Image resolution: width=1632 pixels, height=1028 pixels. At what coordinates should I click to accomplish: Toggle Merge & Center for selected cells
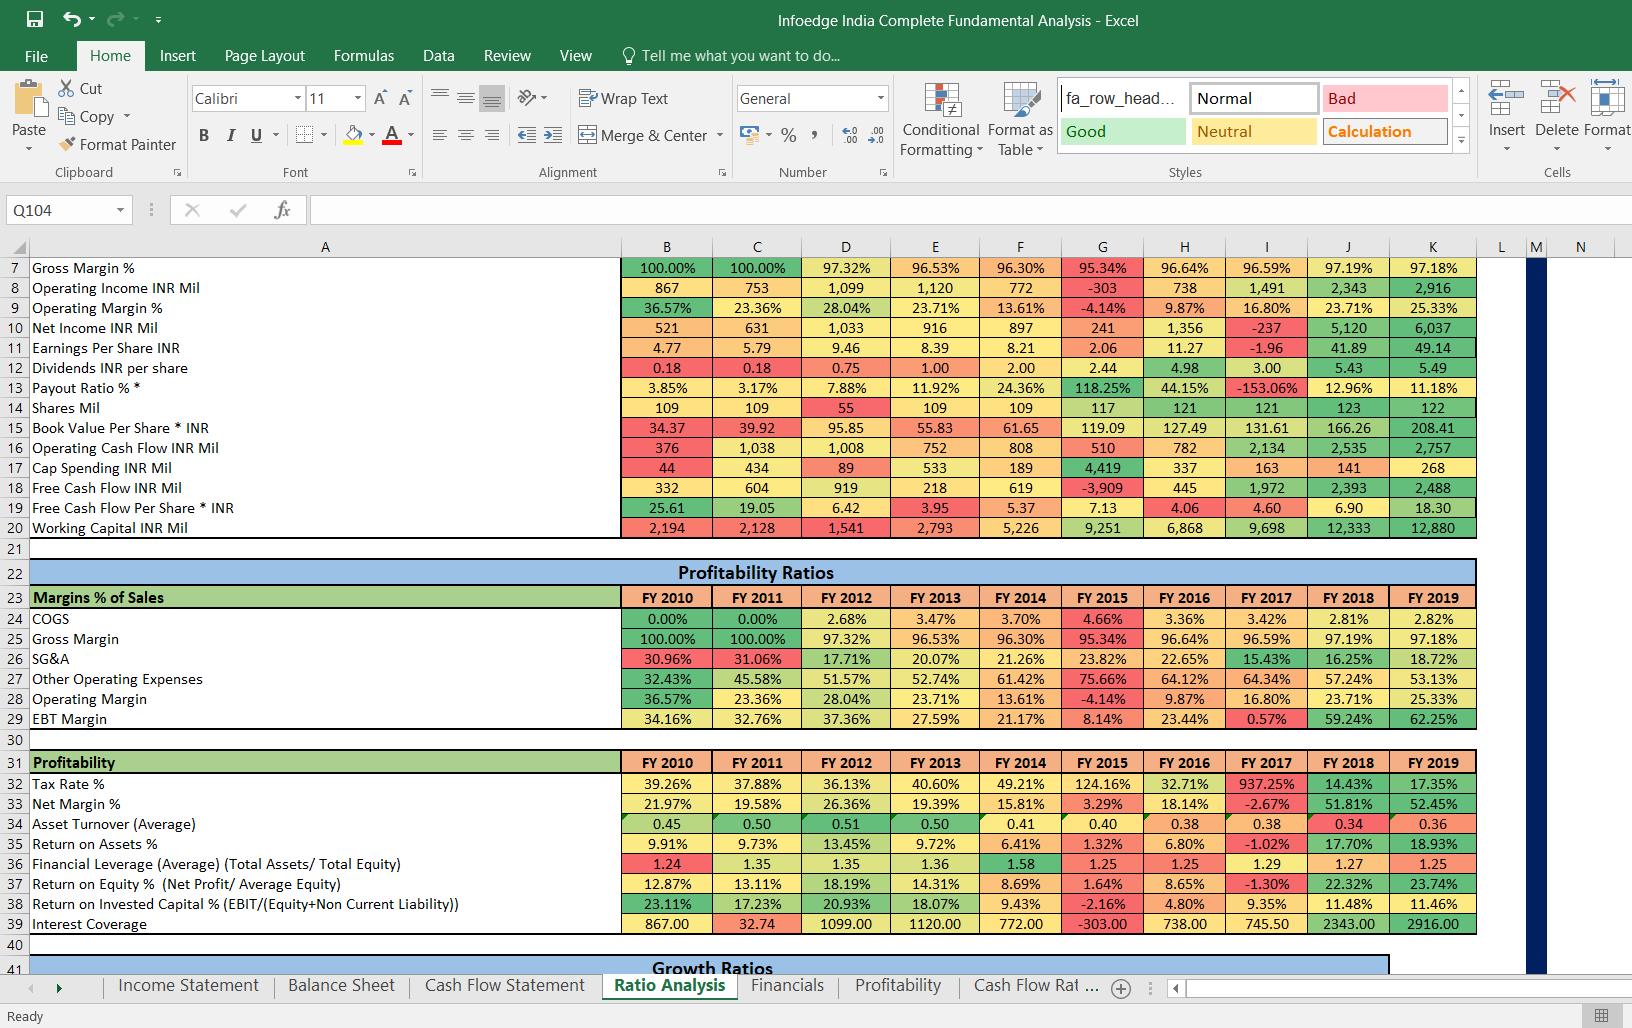(x=642, y=135)
